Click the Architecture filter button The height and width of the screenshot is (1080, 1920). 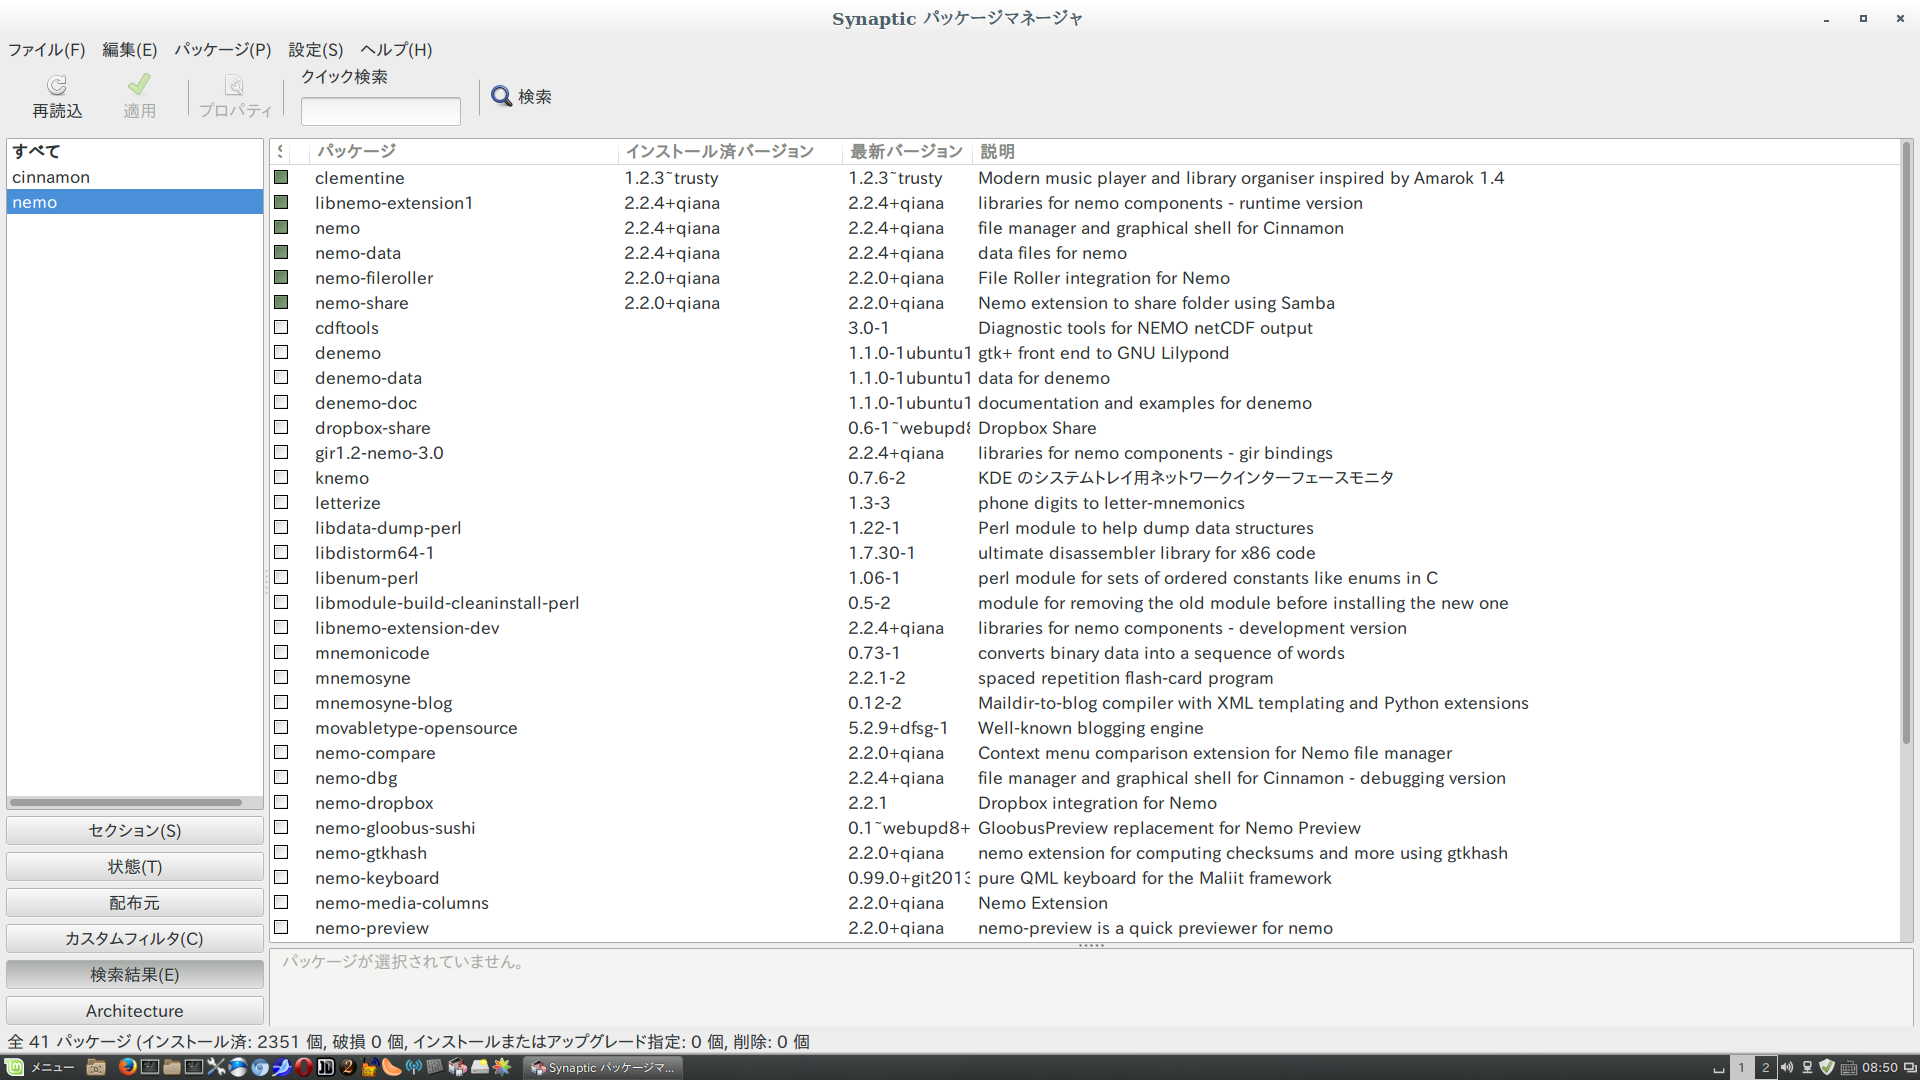(x=135, y=1010)
